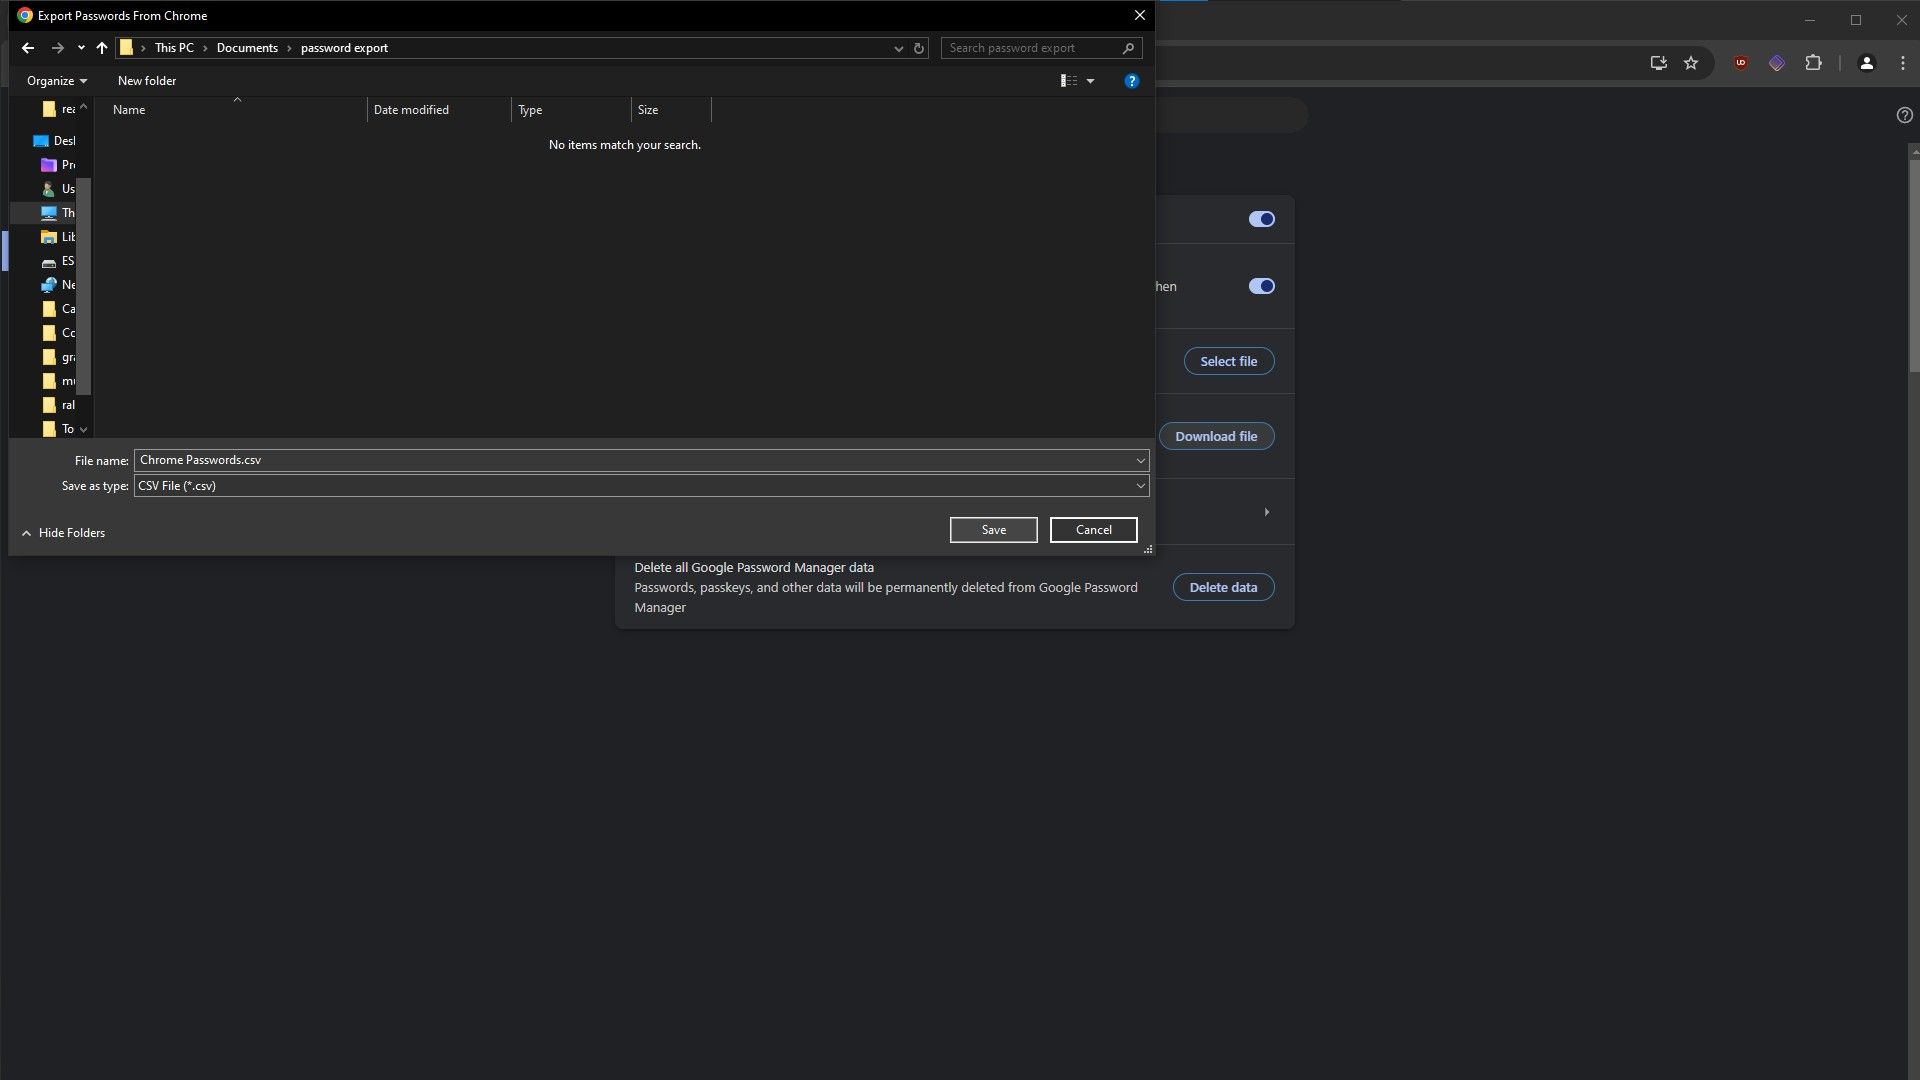
Task: Toggle the second settings switch in Chrome
Action: (1262, 286)
